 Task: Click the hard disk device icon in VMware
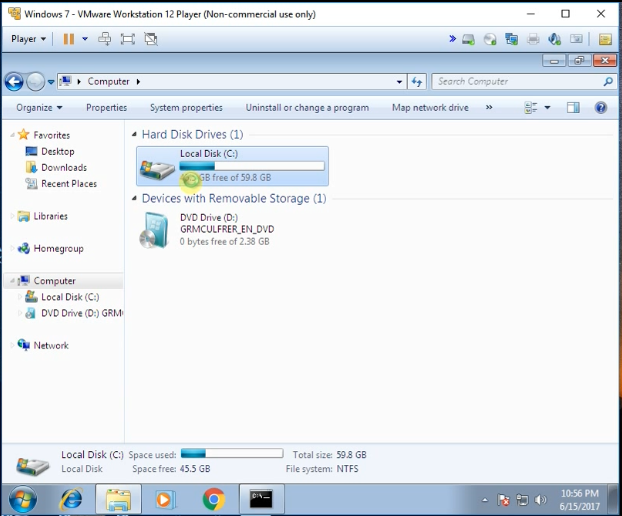coord(468,39)
